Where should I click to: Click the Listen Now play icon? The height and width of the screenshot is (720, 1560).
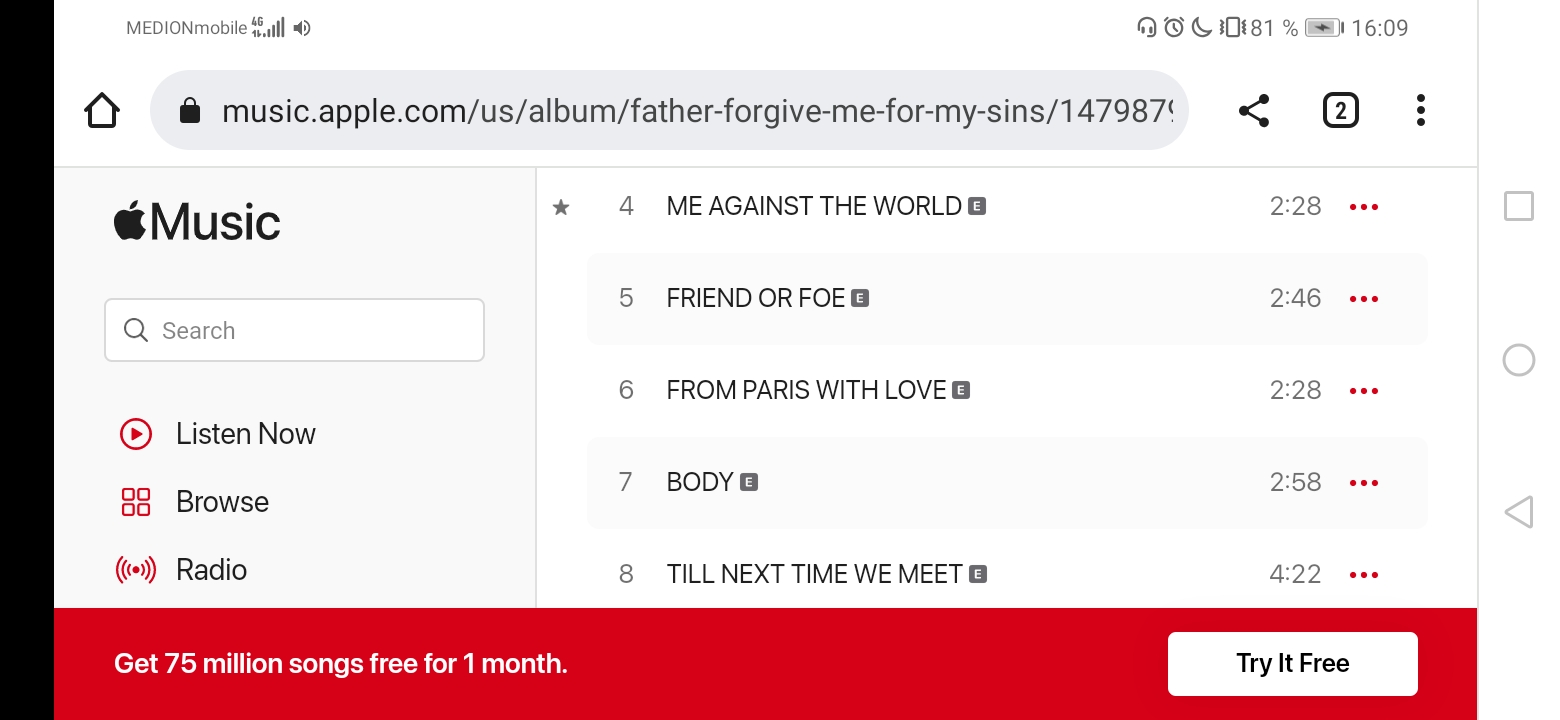[x=135, y=434]
